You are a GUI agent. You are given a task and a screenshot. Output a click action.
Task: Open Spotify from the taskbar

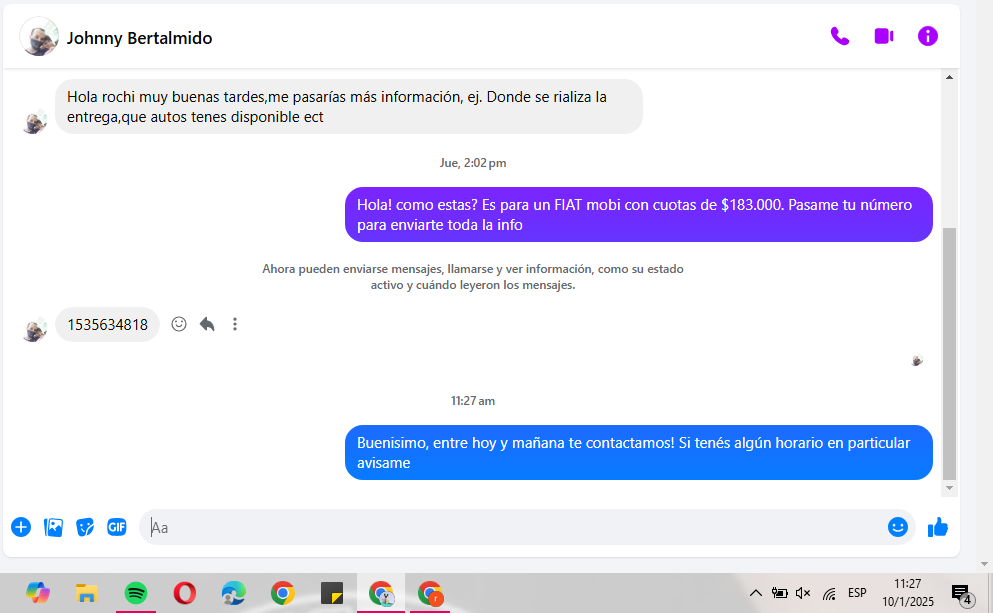pos(136,593)
